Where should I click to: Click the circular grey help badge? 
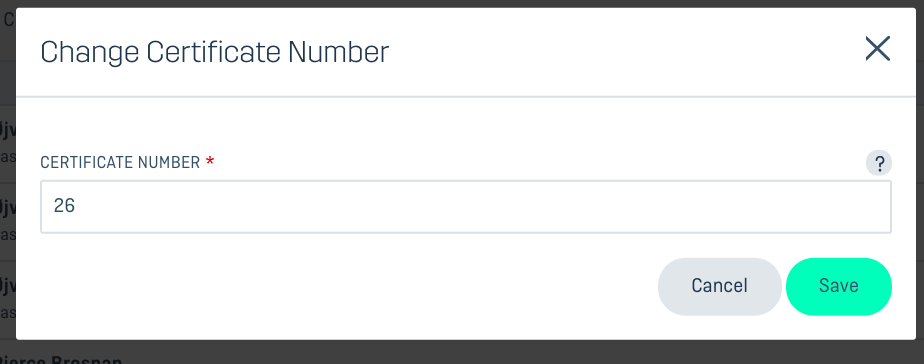[879, 163]
